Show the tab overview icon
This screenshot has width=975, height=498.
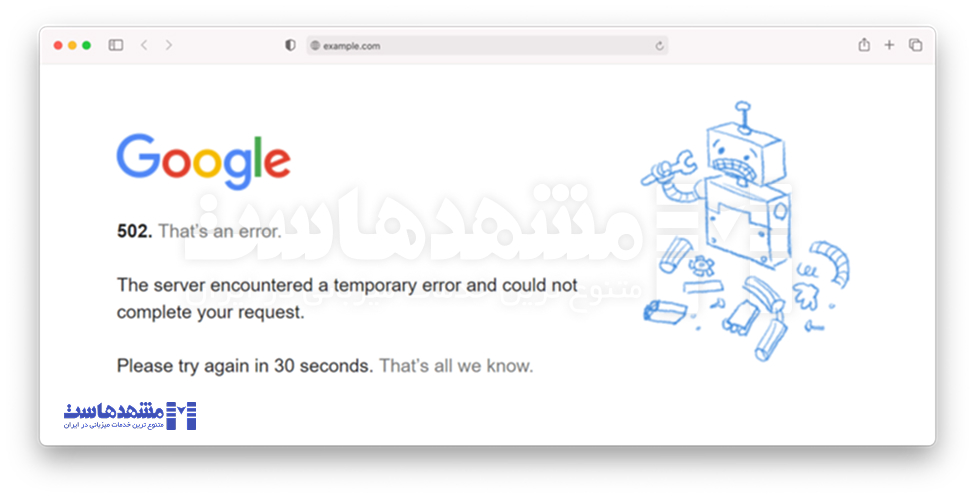(915, 45)
